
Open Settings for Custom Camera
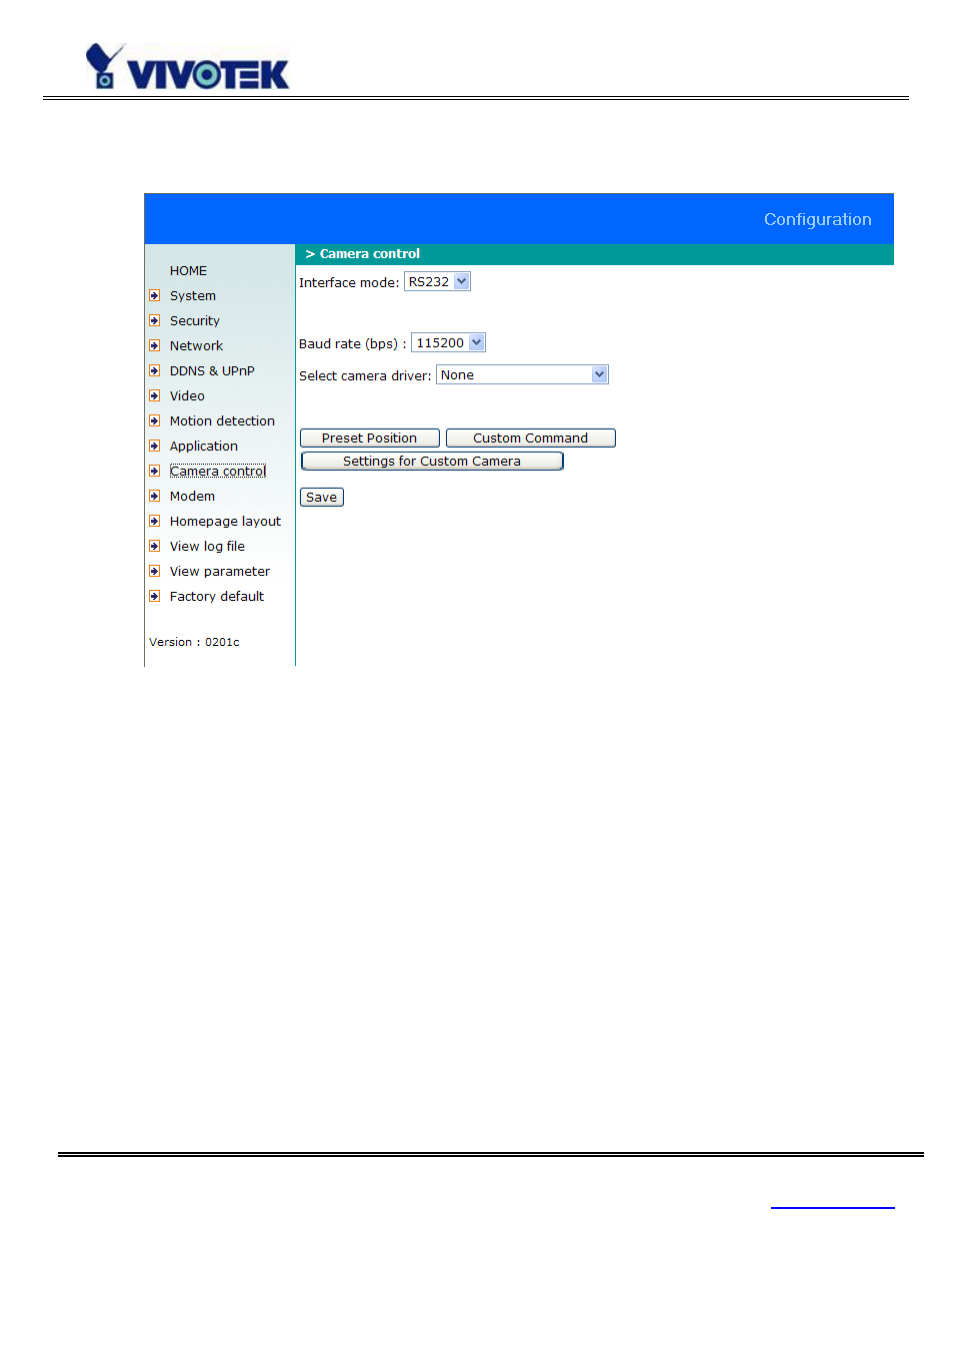[x=432, y=461]
